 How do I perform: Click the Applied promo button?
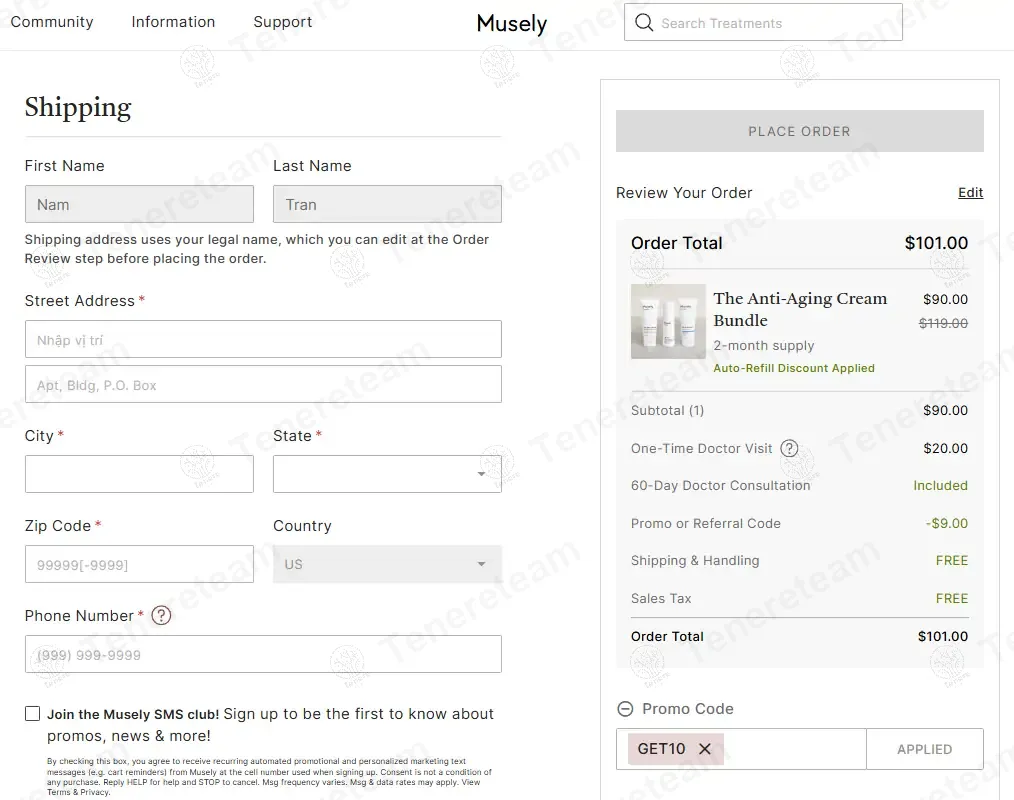click(924, 749)
